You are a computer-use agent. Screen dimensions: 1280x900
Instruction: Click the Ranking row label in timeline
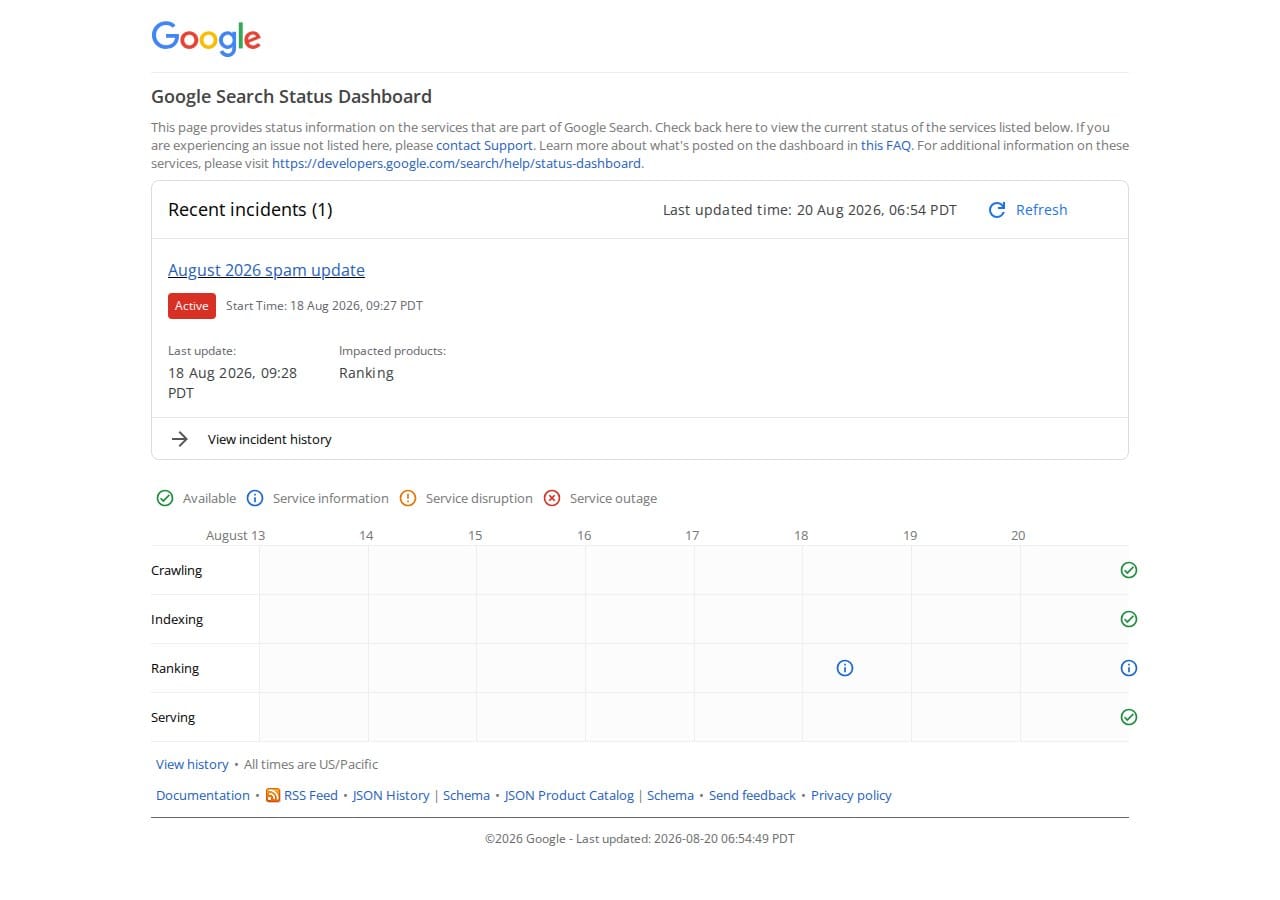coord(175,668)
